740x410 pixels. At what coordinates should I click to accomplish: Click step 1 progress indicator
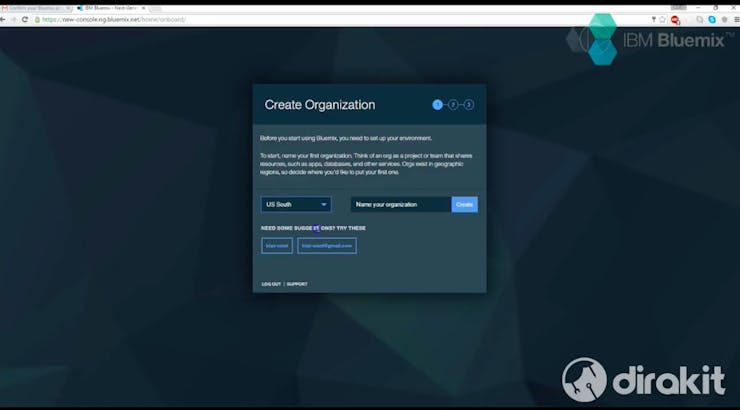click(437, 105)
